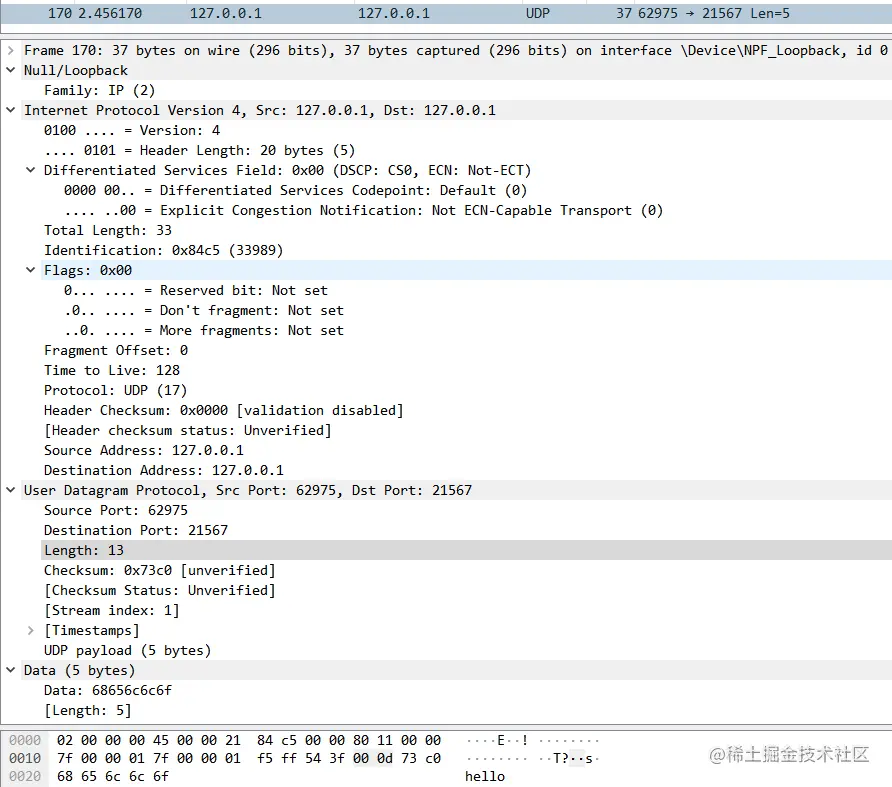Collapse the Flags: 0x00 node
Viewport: 892px width, 787px height.
(x=31, y=270)
